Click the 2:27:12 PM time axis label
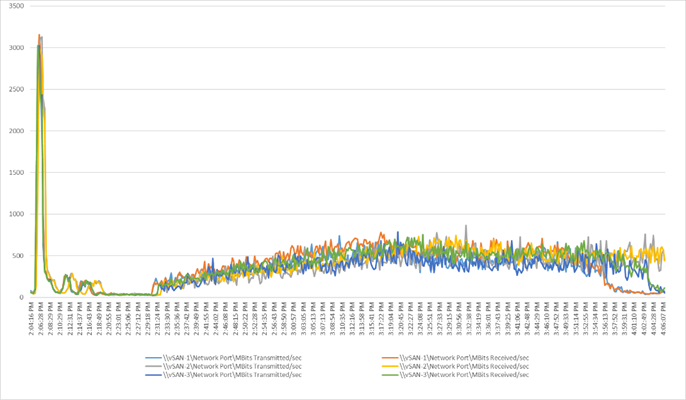 pyautogui.click(x=138, y=318)
